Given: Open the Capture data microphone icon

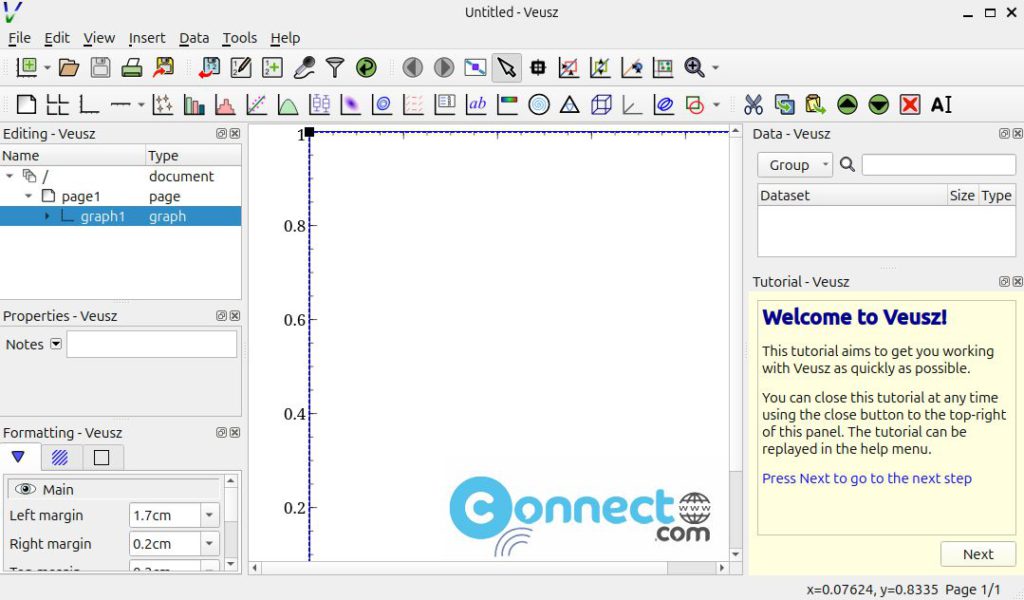Looking at the screenshot, I should pos(303,68).
